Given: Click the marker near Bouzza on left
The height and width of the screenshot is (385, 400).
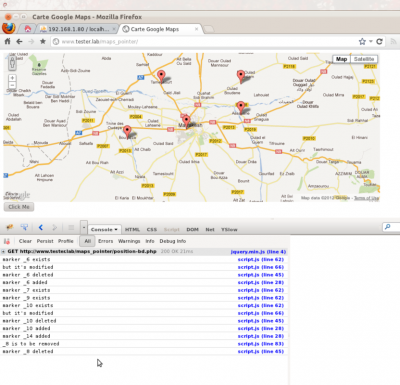Looking at the screenshot, I should (x=127, y=132).
